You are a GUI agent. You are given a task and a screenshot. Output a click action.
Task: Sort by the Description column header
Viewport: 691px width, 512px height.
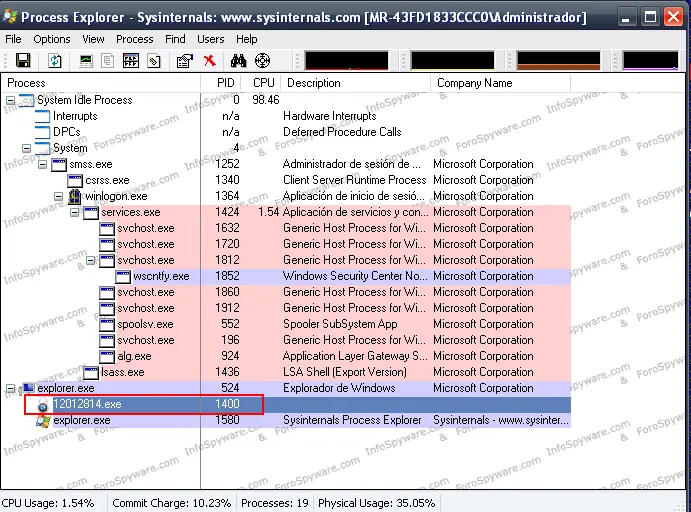[356, 83]
